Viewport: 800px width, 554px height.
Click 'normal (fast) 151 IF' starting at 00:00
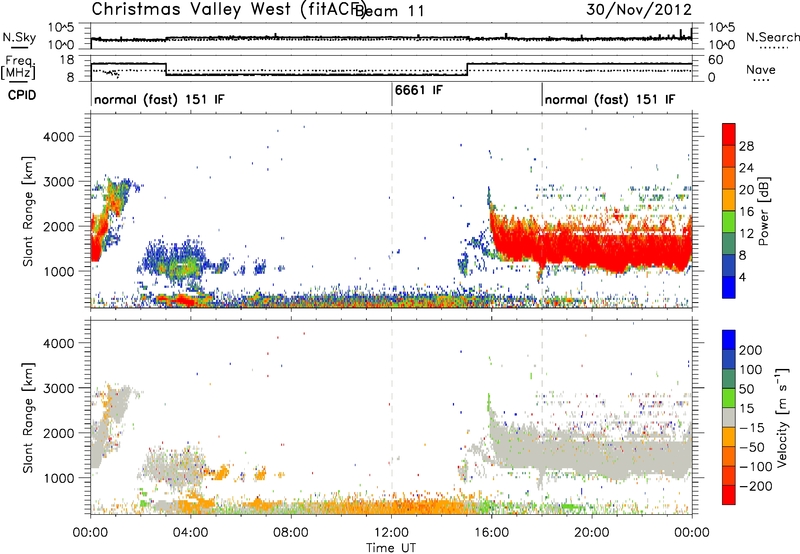point(159,99)
